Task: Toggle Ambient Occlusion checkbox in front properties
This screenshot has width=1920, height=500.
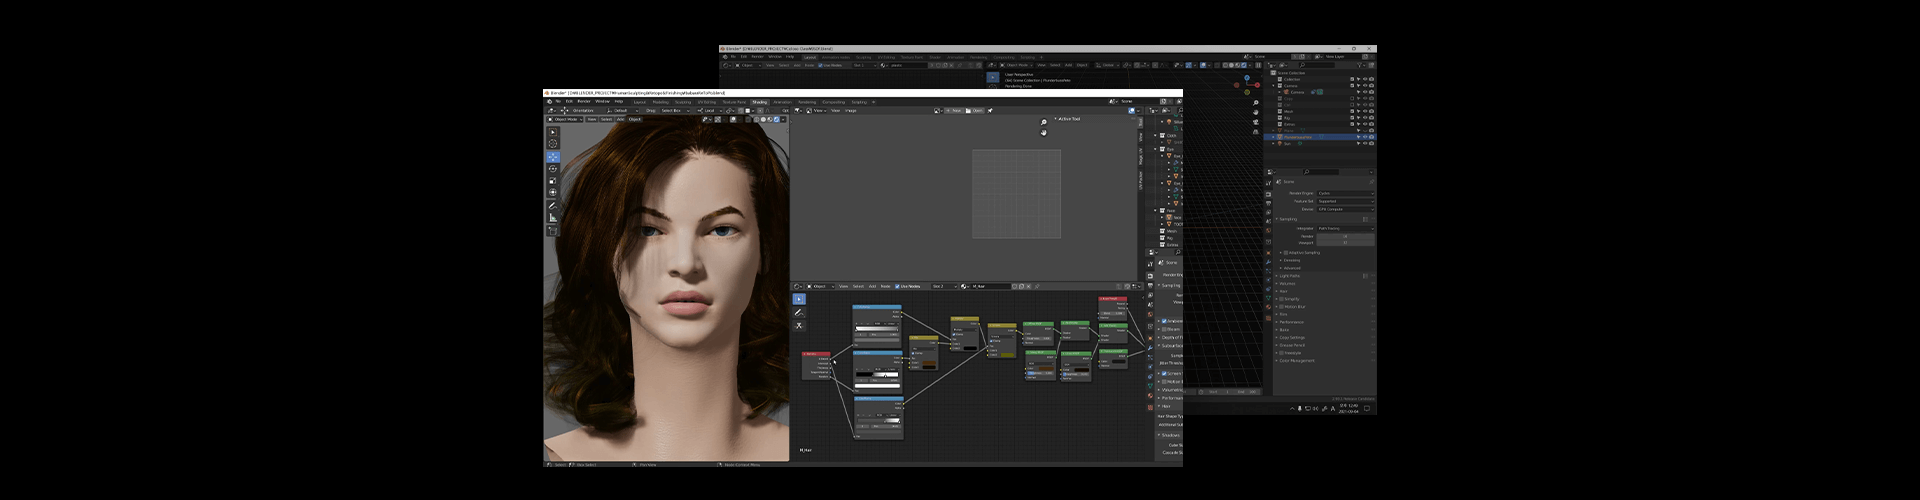Action: tap(1164, 321)
